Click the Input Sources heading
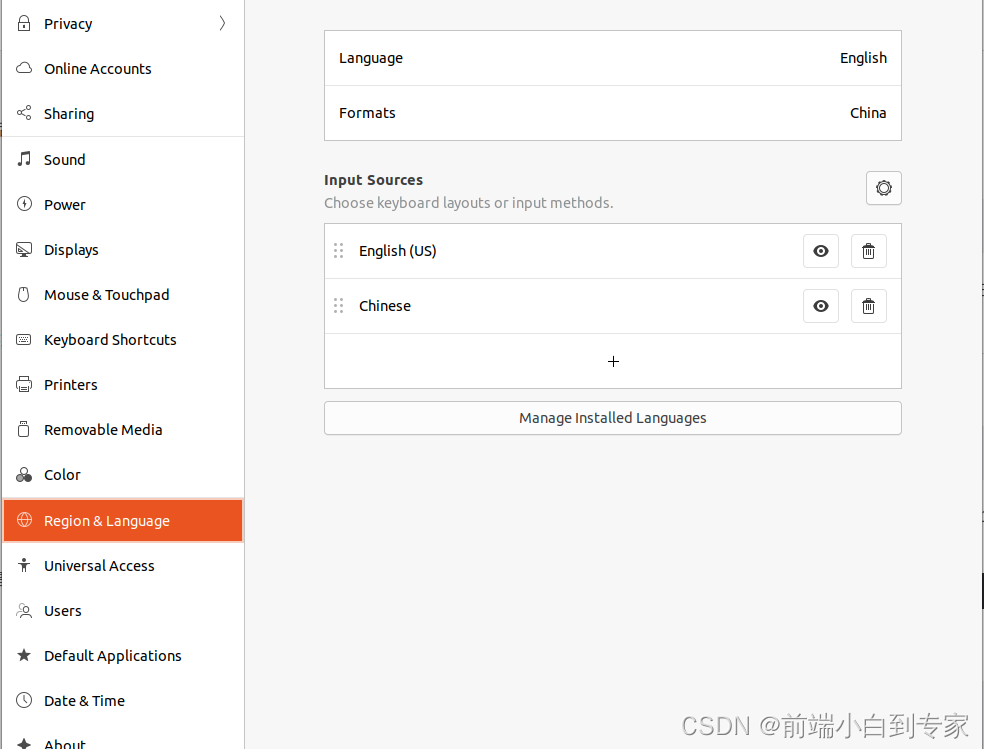 tap(373, 180)
